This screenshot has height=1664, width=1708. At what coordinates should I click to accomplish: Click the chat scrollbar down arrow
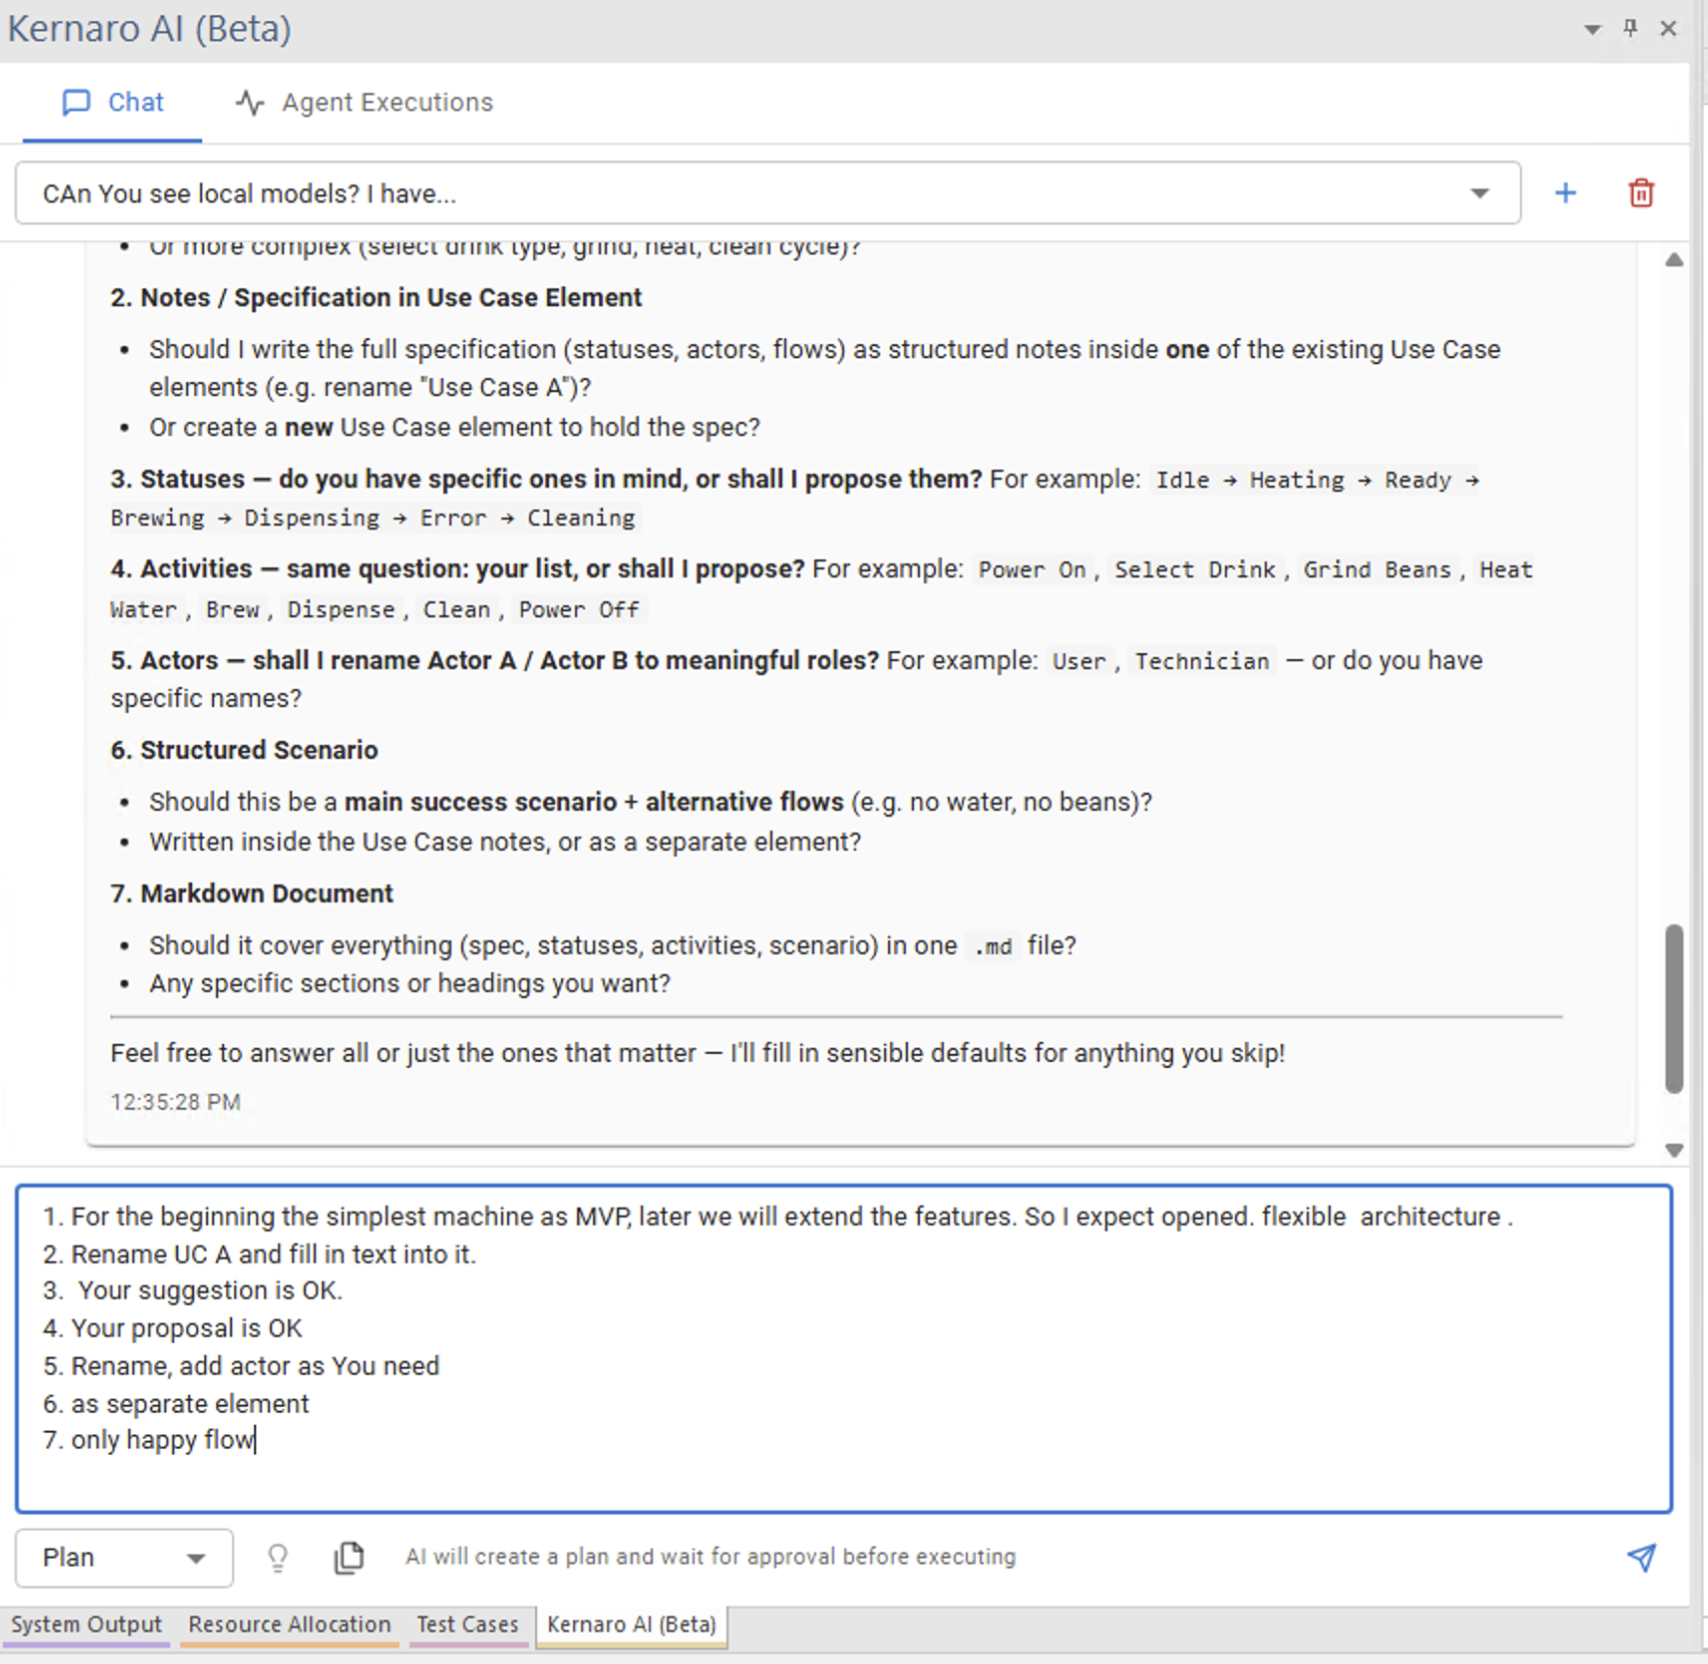pos(1674,1150)
